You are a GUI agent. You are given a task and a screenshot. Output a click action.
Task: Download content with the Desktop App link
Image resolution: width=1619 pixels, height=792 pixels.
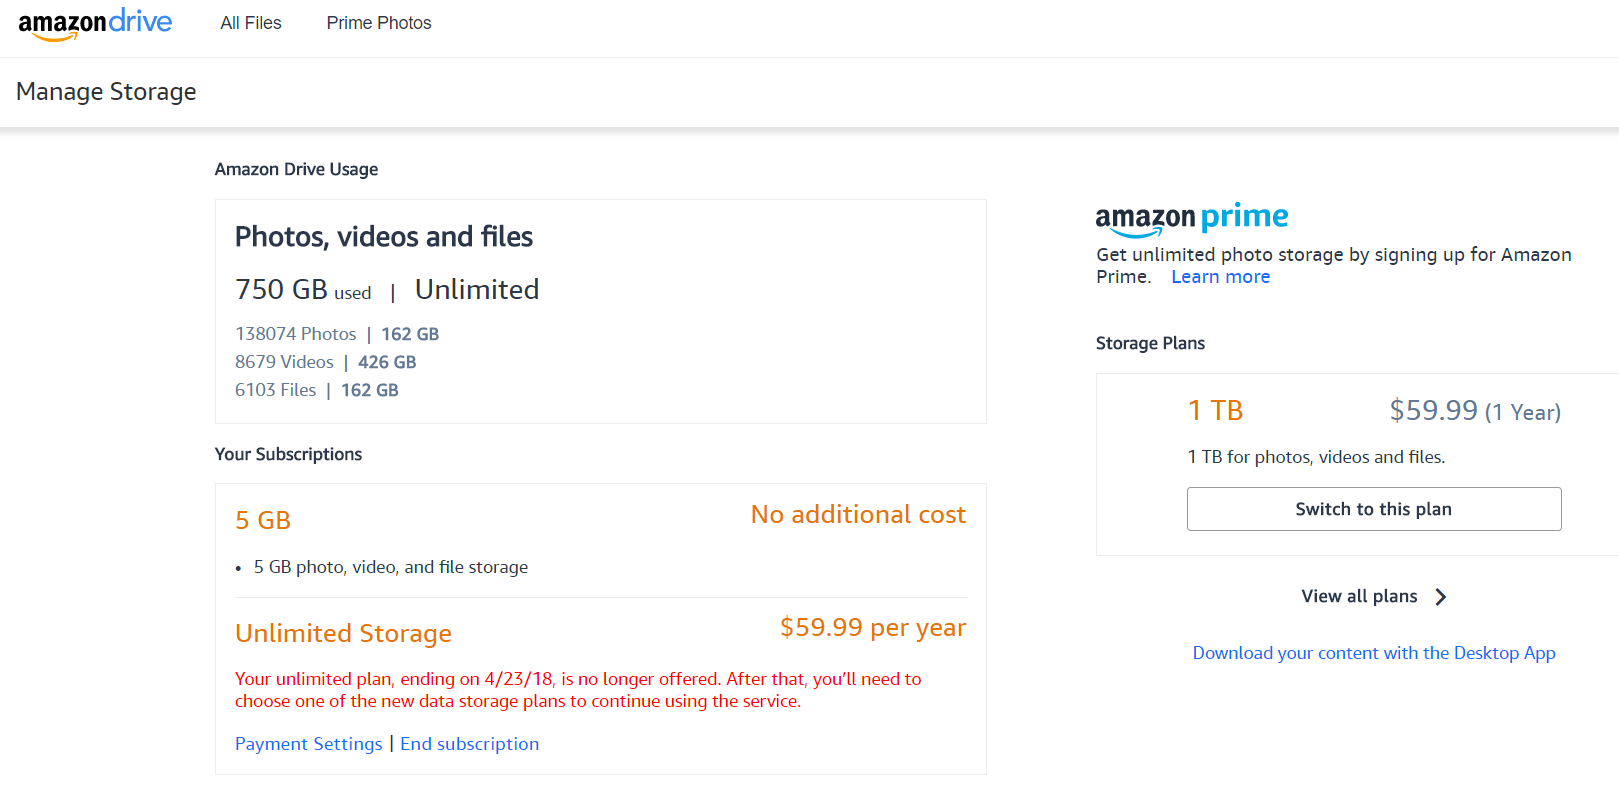(x=1374, y=653)
